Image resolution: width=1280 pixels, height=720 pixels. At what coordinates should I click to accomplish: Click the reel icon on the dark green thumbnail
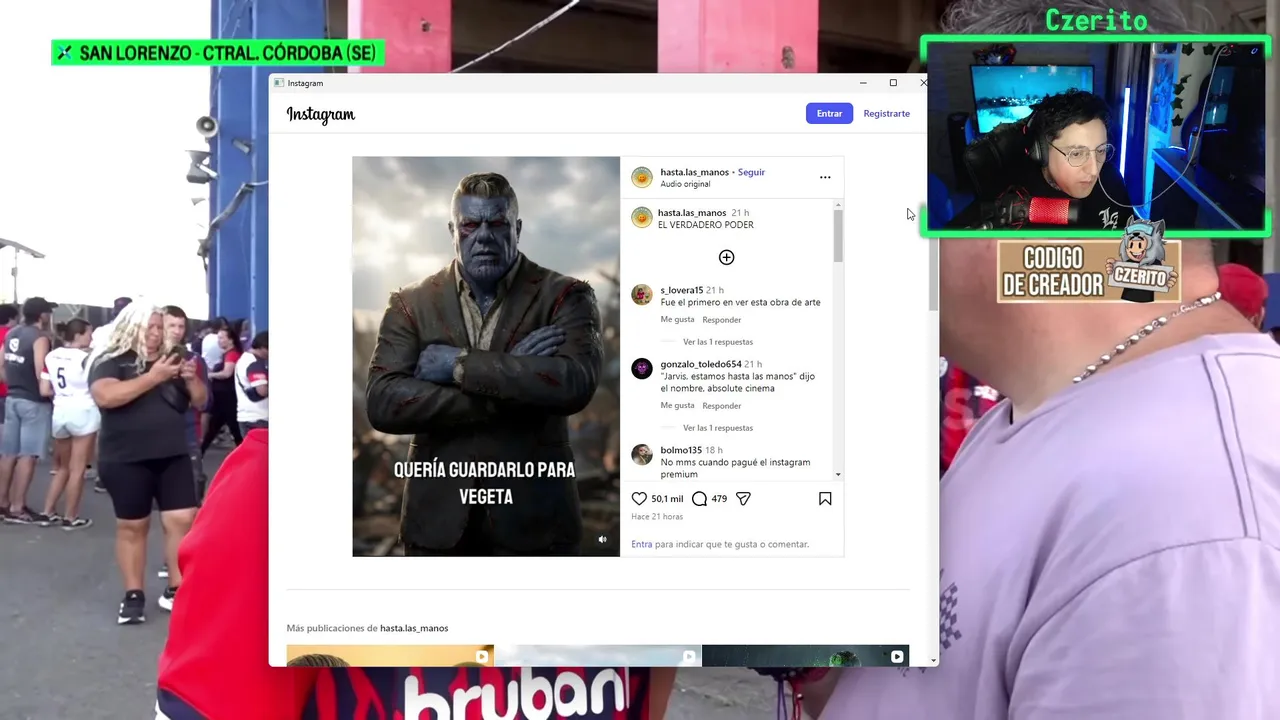click(x=897, y=657)
